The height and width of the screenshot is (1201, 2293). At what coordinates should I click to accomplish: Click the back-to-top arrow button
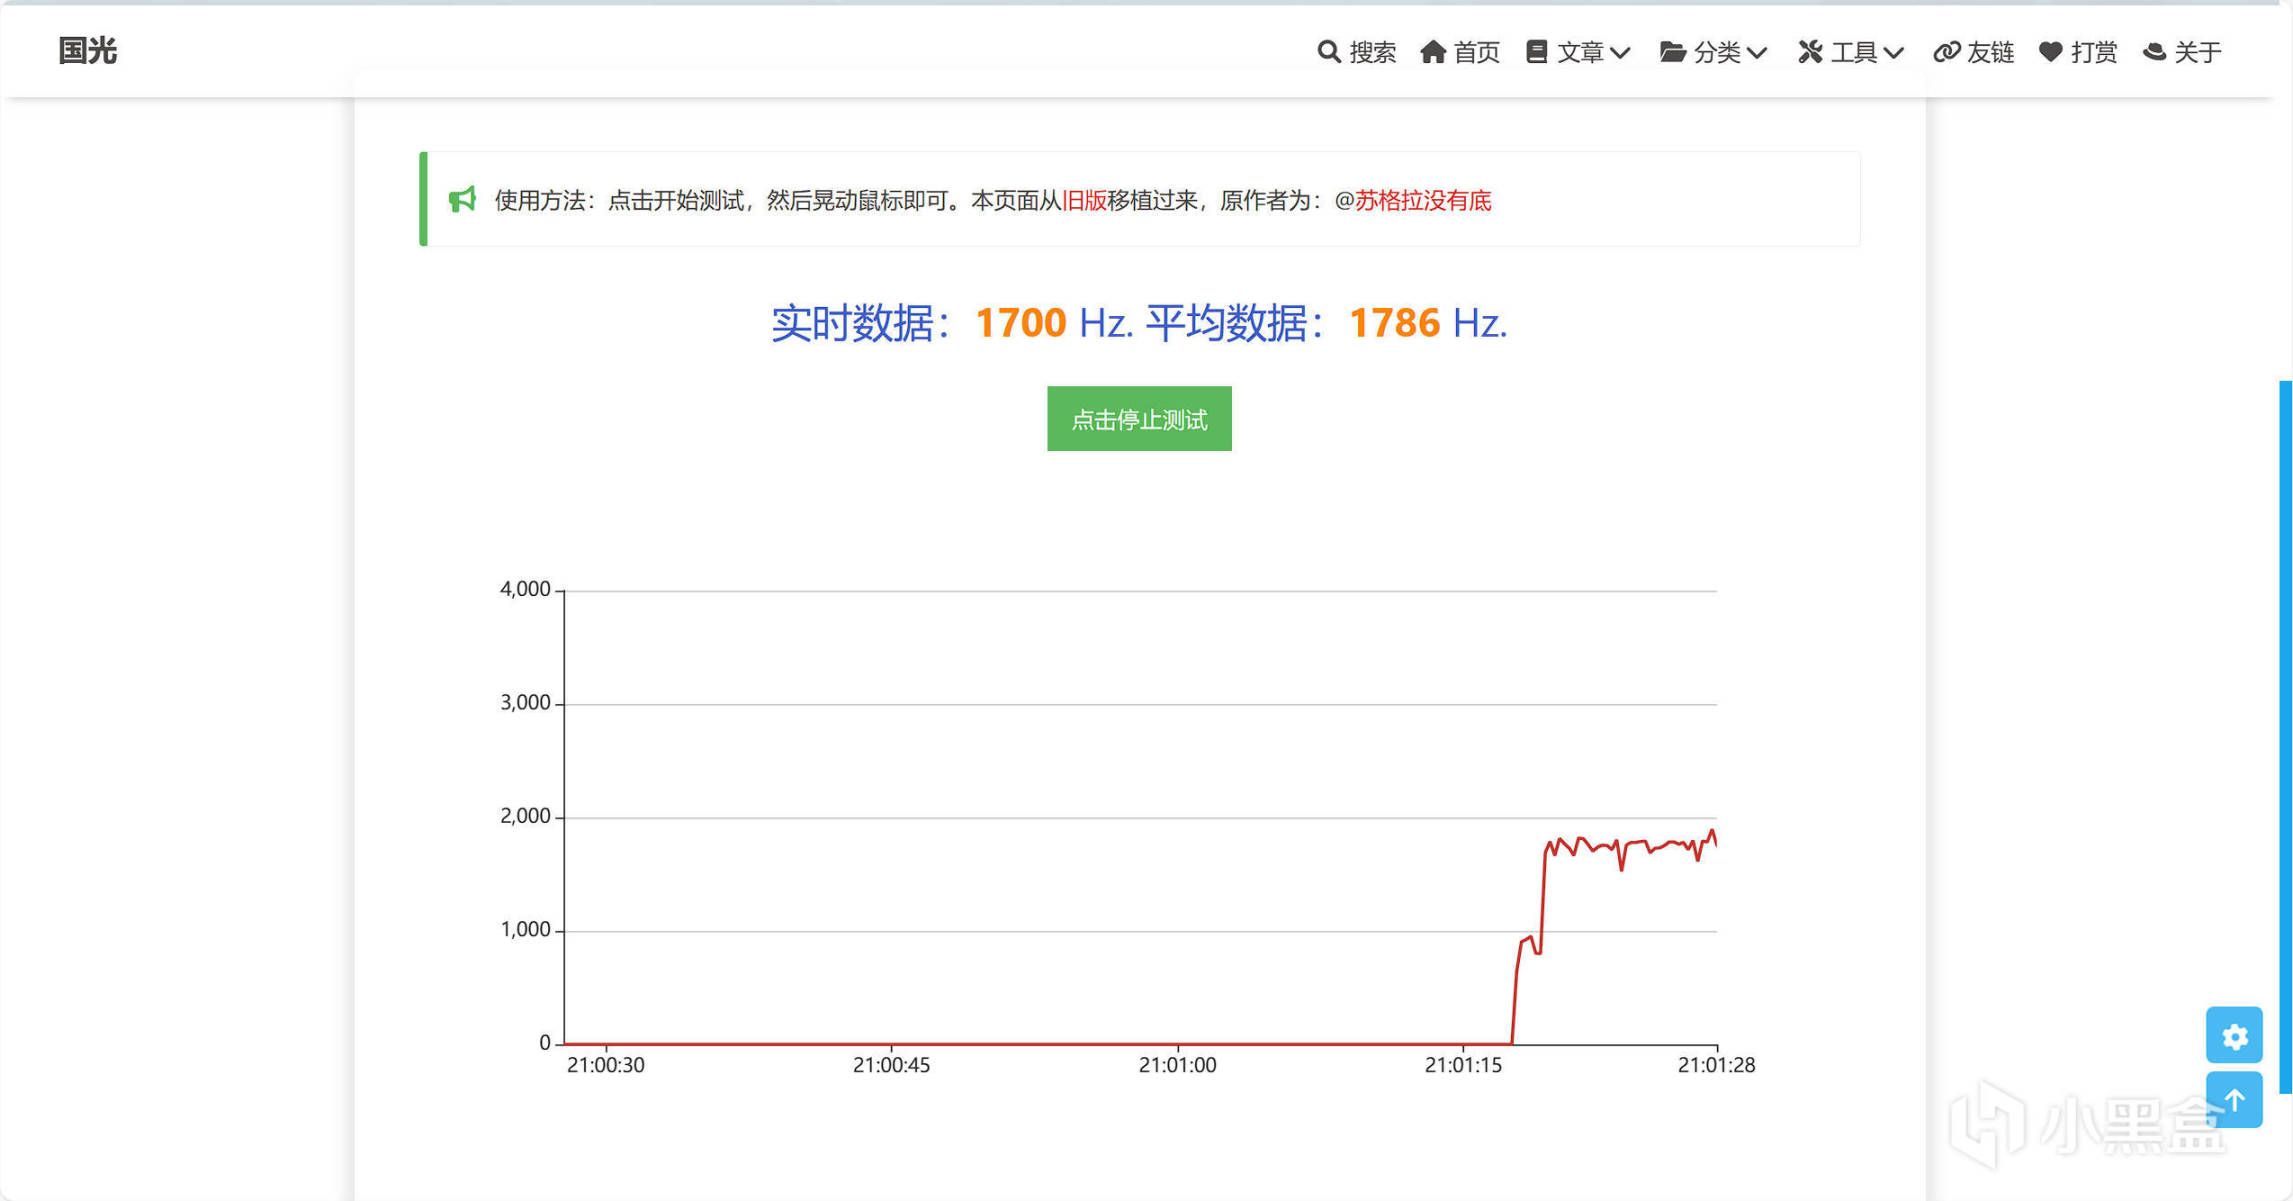click(x=2234, y=1099)
